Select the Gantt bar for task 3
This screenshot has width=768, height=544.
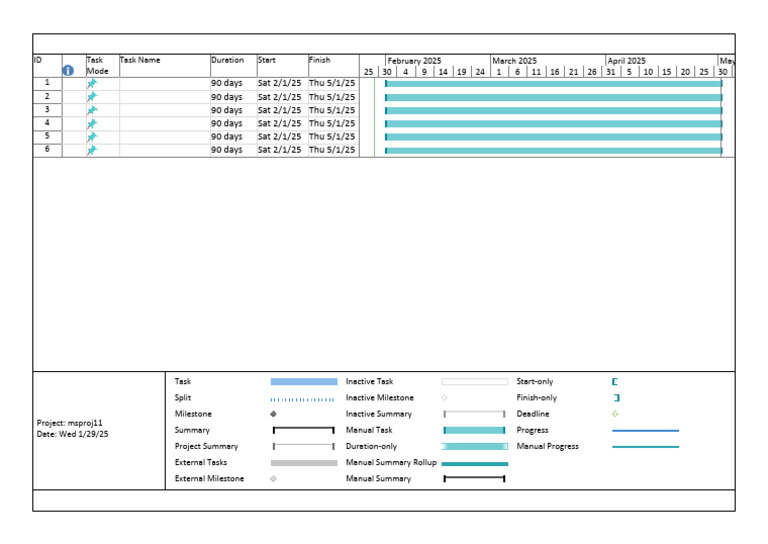[x=553, y=110]
